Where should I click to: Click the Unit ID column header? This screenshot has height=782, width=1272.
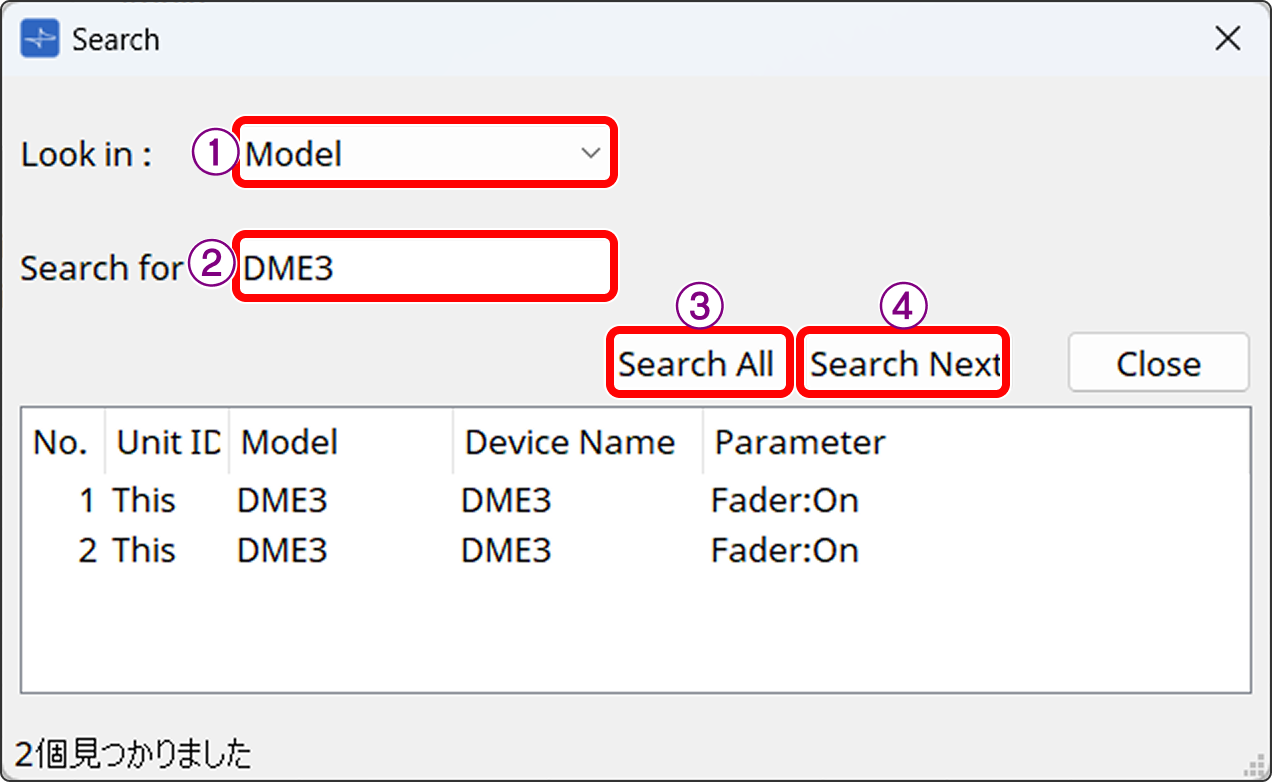[x=166, y=441]
